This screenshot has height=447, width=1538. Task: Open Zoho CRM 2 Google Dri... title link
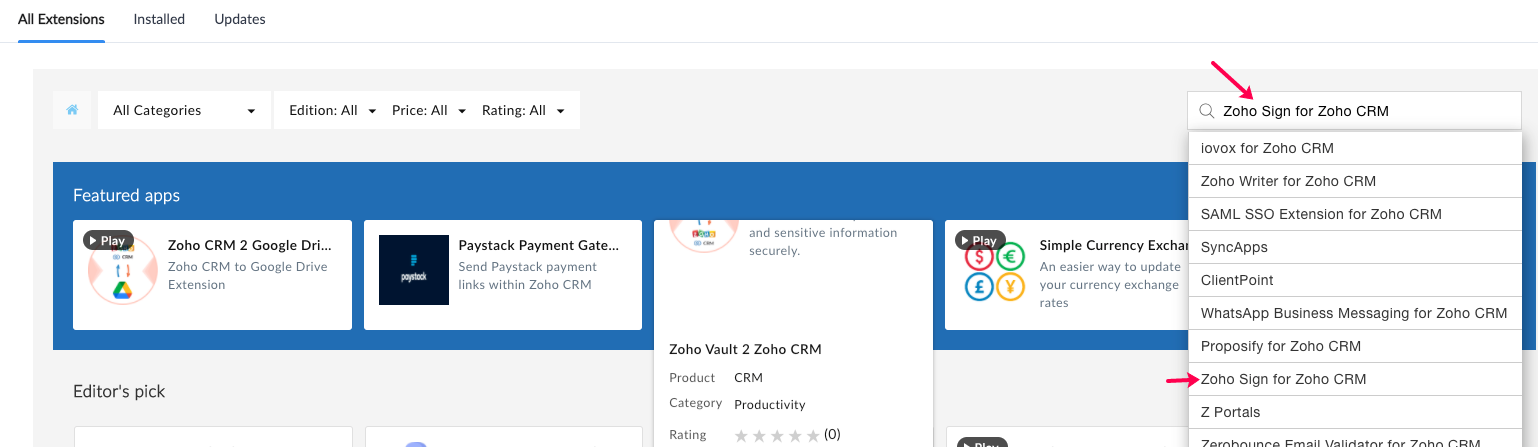point(250,245)
